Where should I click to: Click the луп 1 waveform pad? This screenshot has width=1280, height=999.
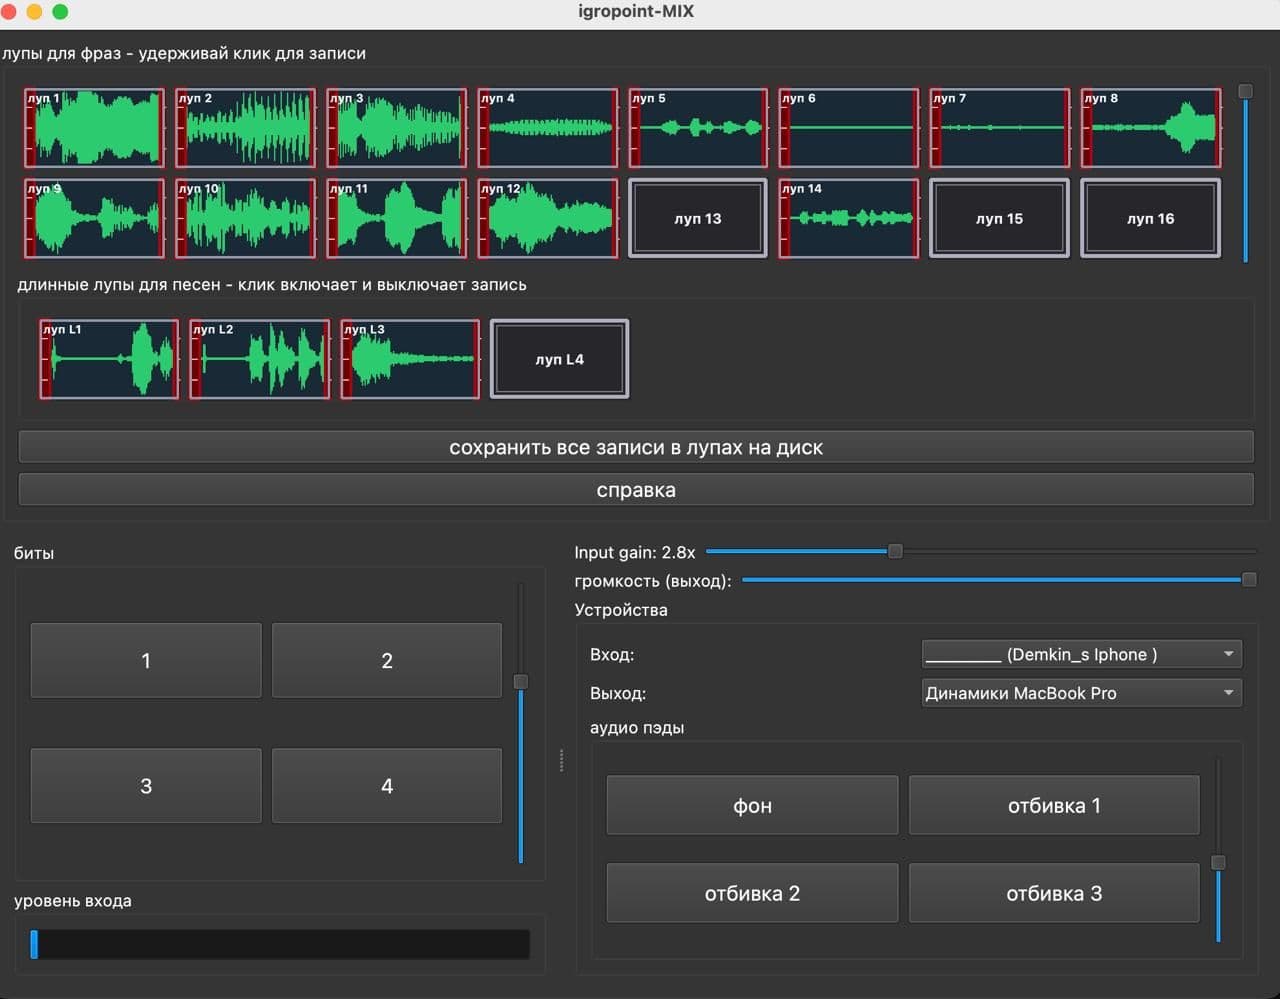94,128
